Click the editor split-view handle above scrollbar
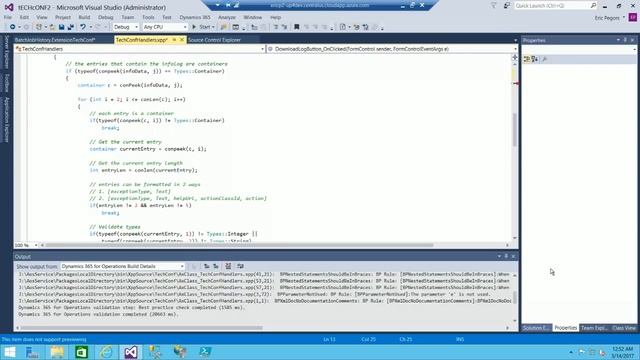Image resolution: width=640 pixels, height=360 pixels. [515, 57]
